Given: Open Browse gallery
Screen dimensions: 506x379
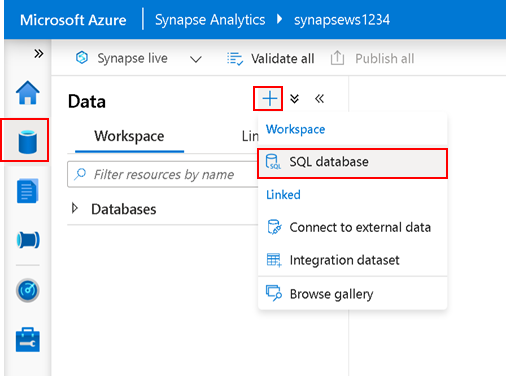Looking at the screenshot, I should click(352, 294).
